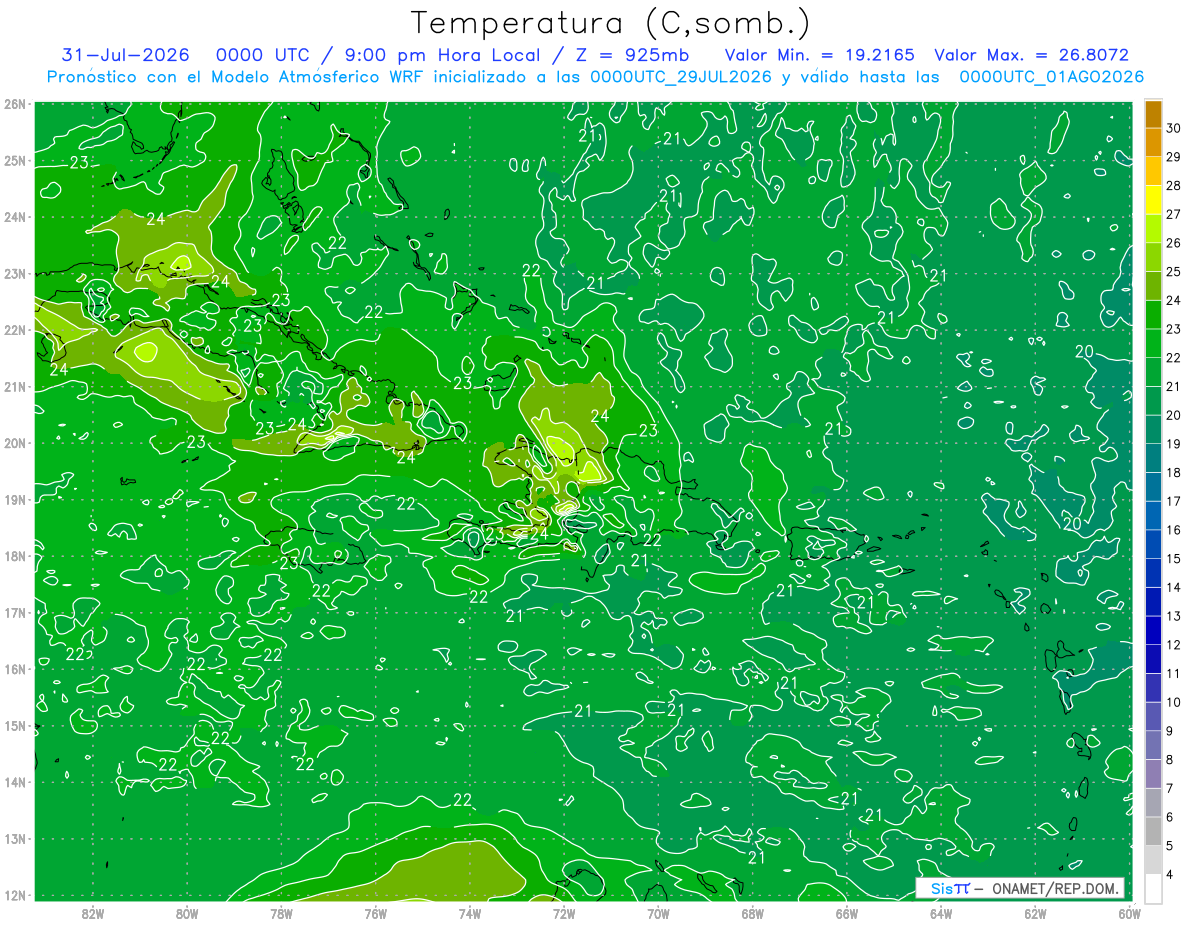Pick the legend swatch between 26 and 27
This screenshot has height=927, width=1200.
1153,228
